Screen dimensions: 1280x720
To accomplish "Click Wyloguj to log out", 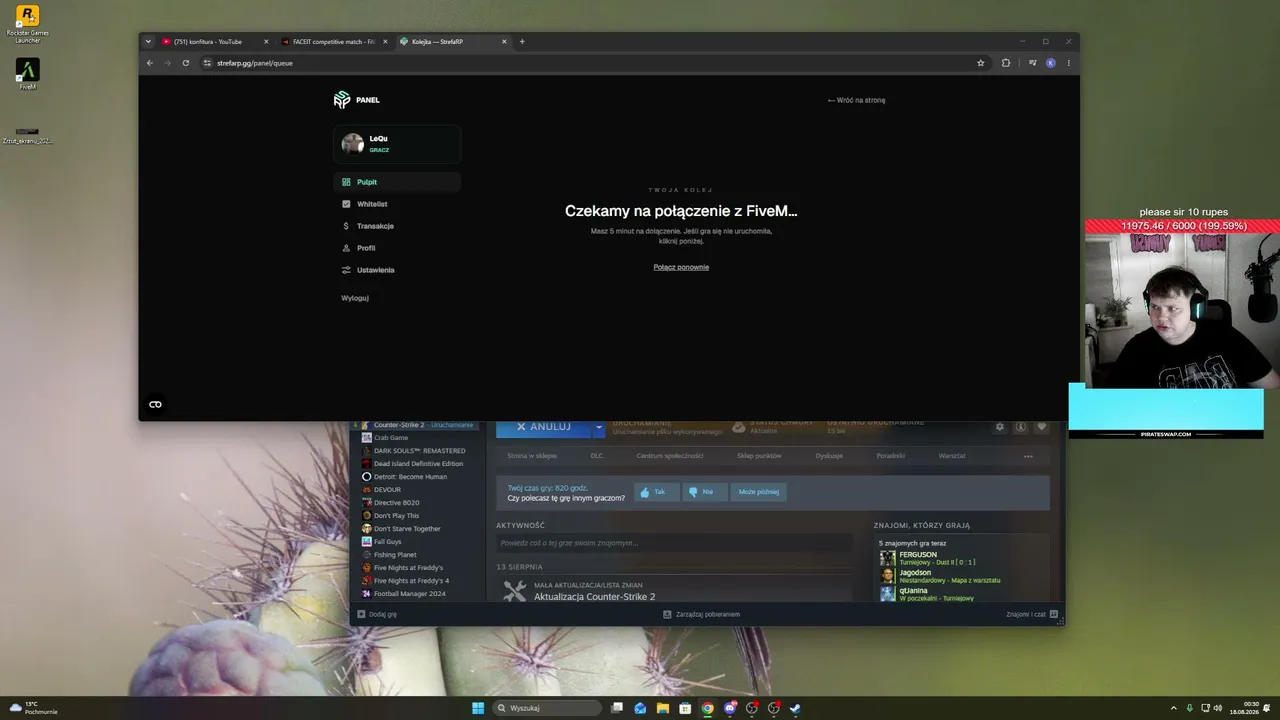I will pyautogui.click(x=355, y=298).
